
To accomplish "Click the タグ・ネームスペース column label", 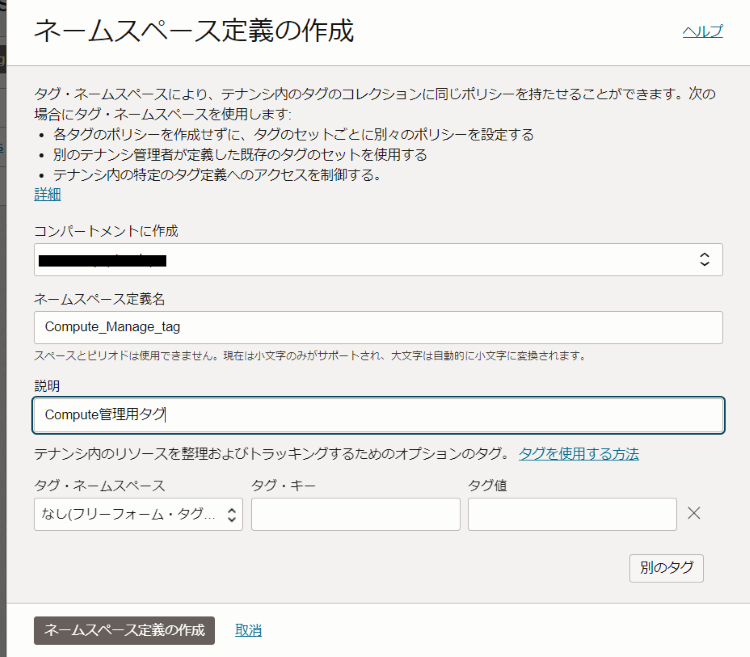I will tap(99, 486).
